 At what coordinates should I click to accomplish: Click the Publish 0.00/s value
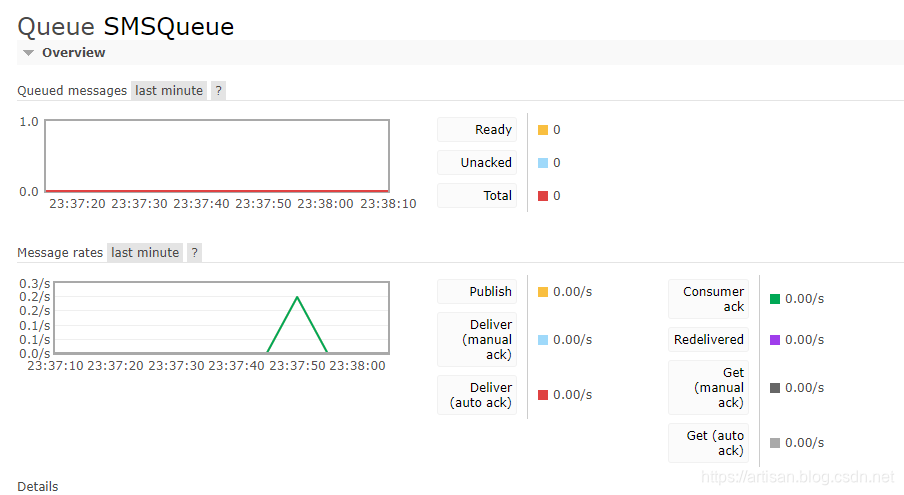(572, 292)
